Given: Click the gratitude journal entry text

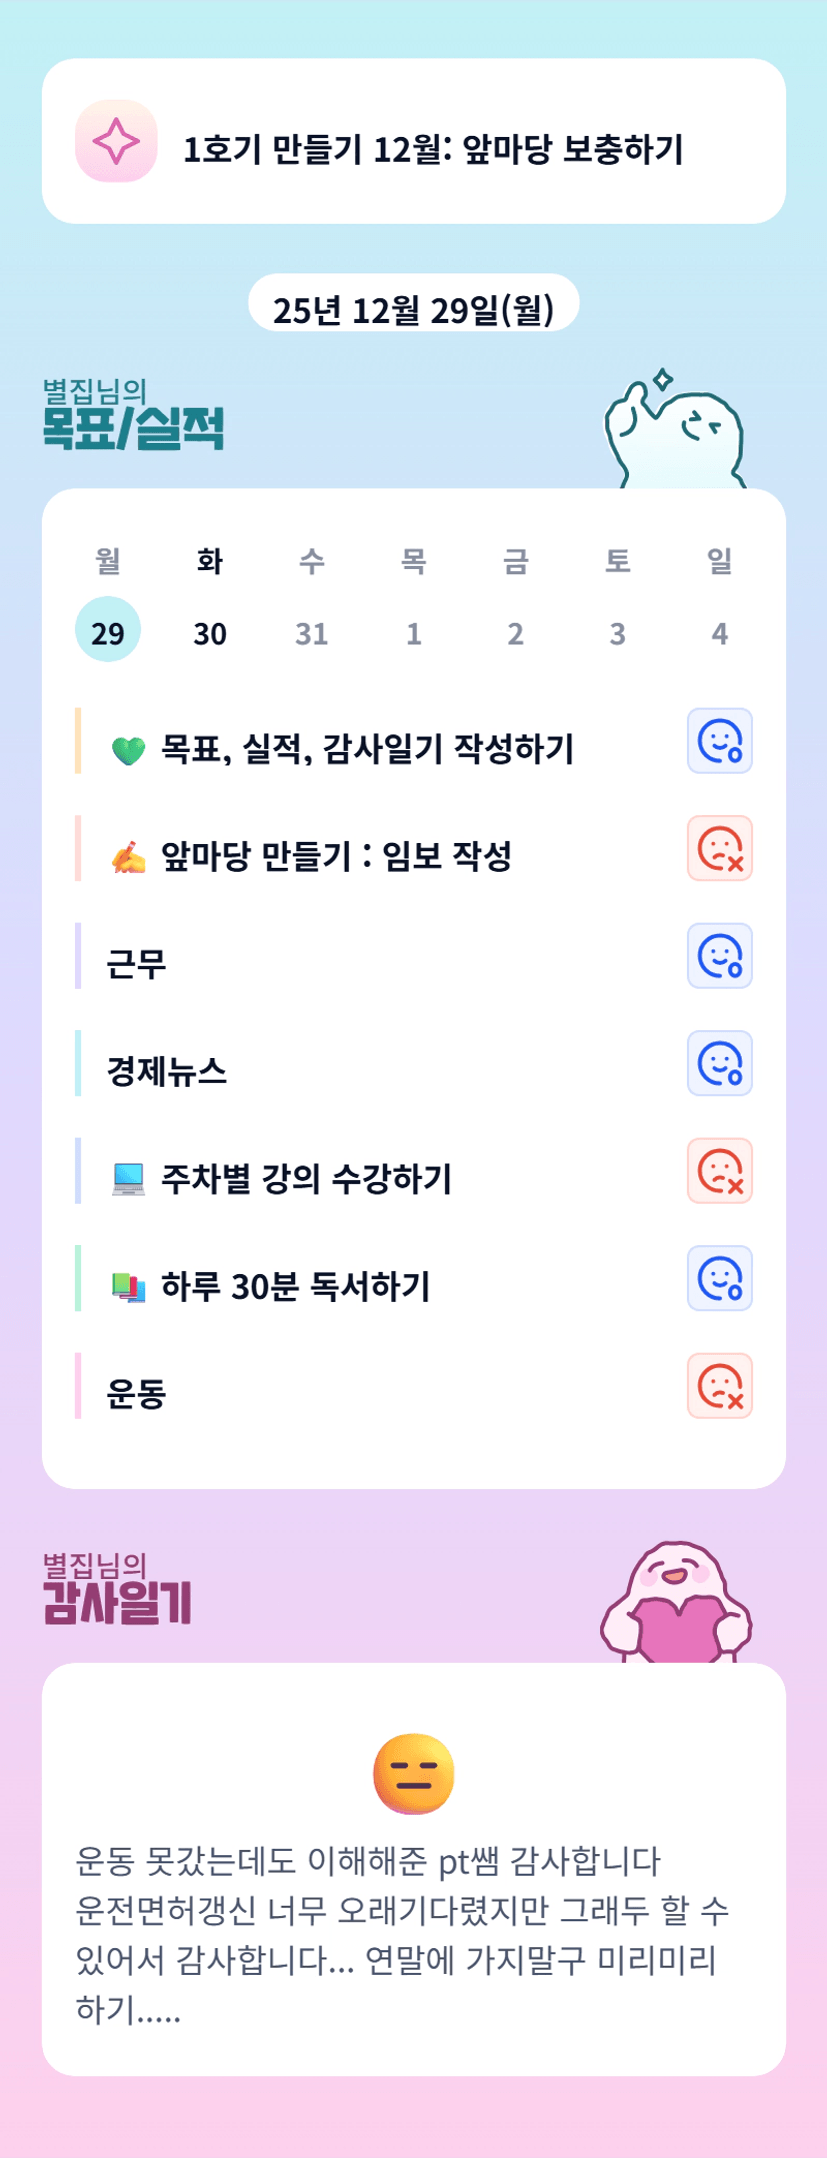Looking at the screenshot, I should tap(400, 1934).
